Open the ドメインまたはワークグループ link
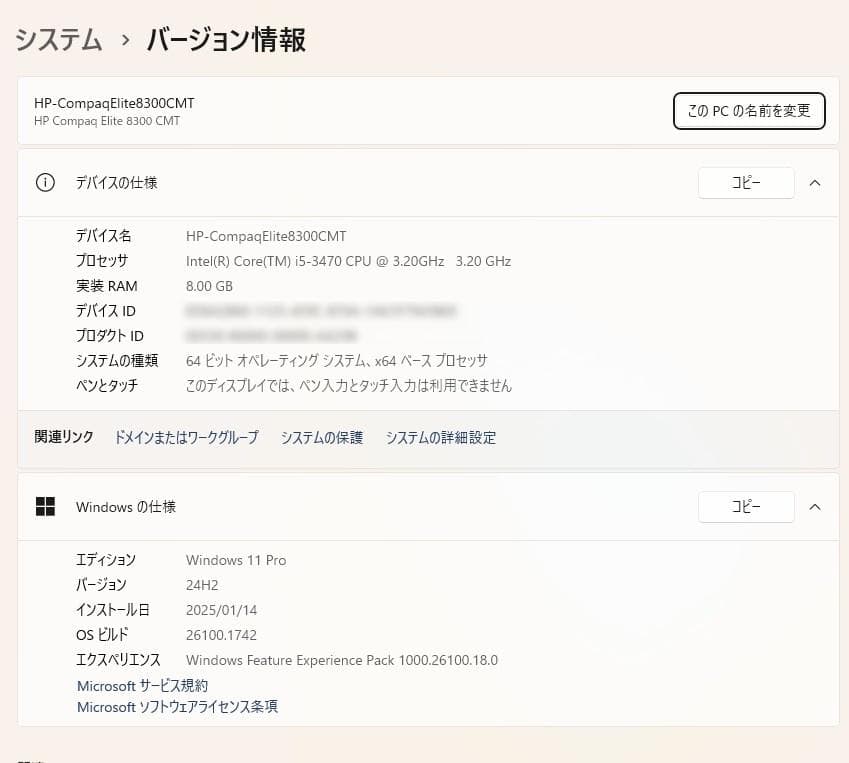Viewport: 849px width, 763px height. (x=187, y=437)
